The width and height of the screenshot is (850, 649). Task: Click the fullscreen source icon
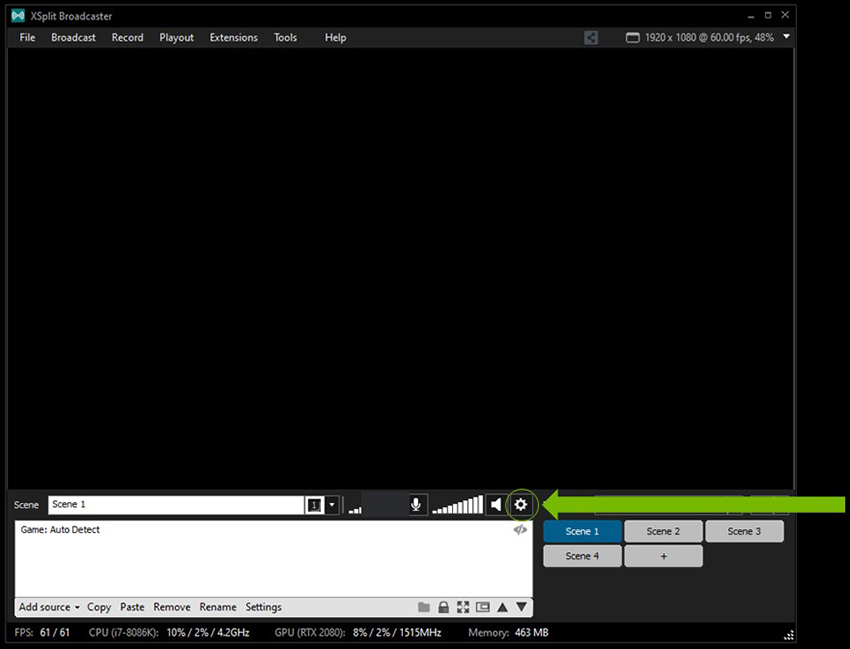463,607
